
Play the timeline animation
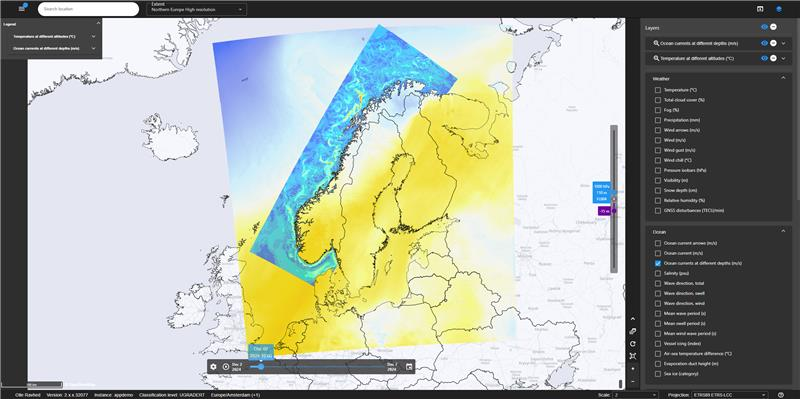click(226, 366)
